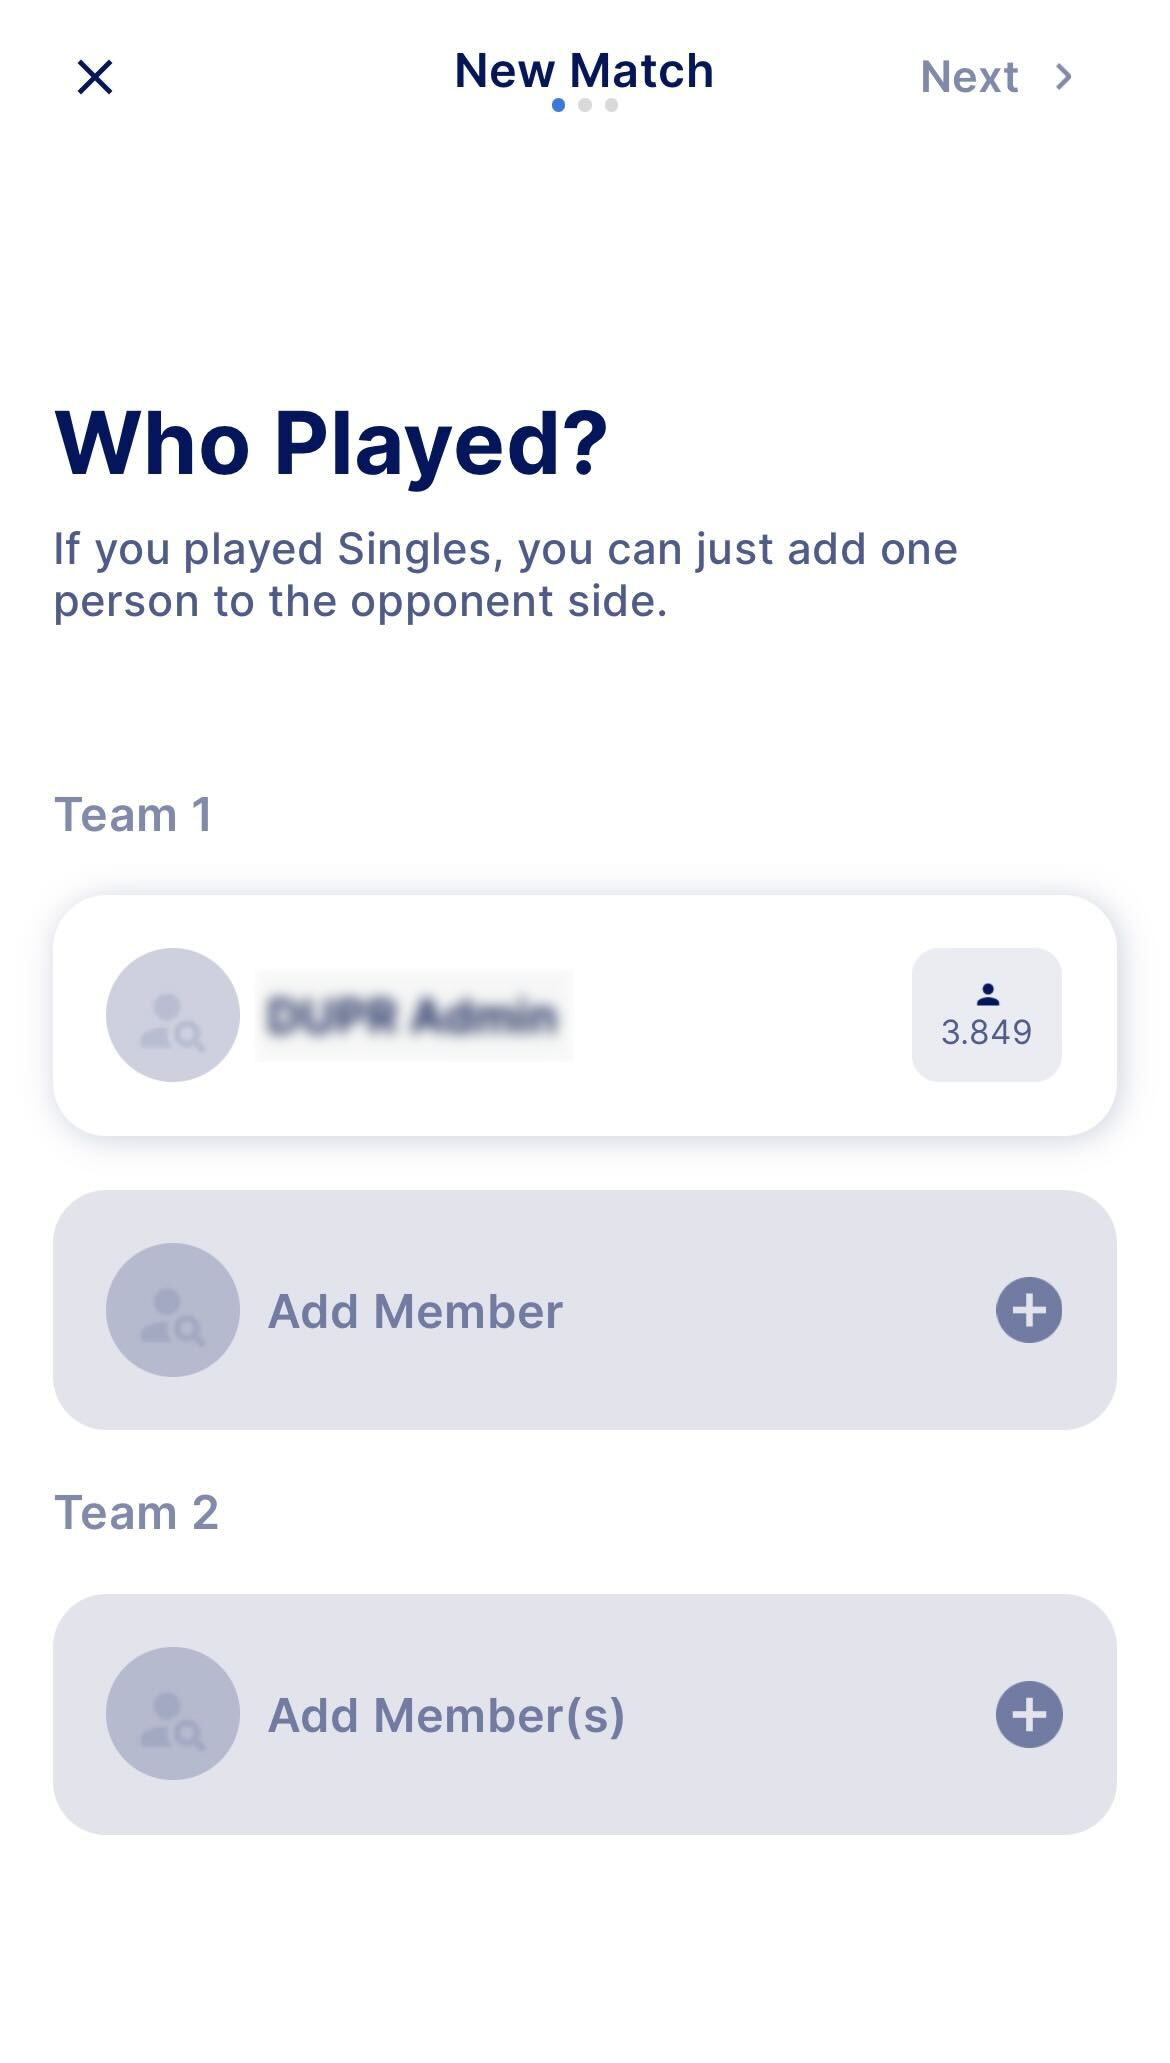Screen dimensions: 1170x2063
Task: Tap the first blue progress dot
Action: click(558, 105)
